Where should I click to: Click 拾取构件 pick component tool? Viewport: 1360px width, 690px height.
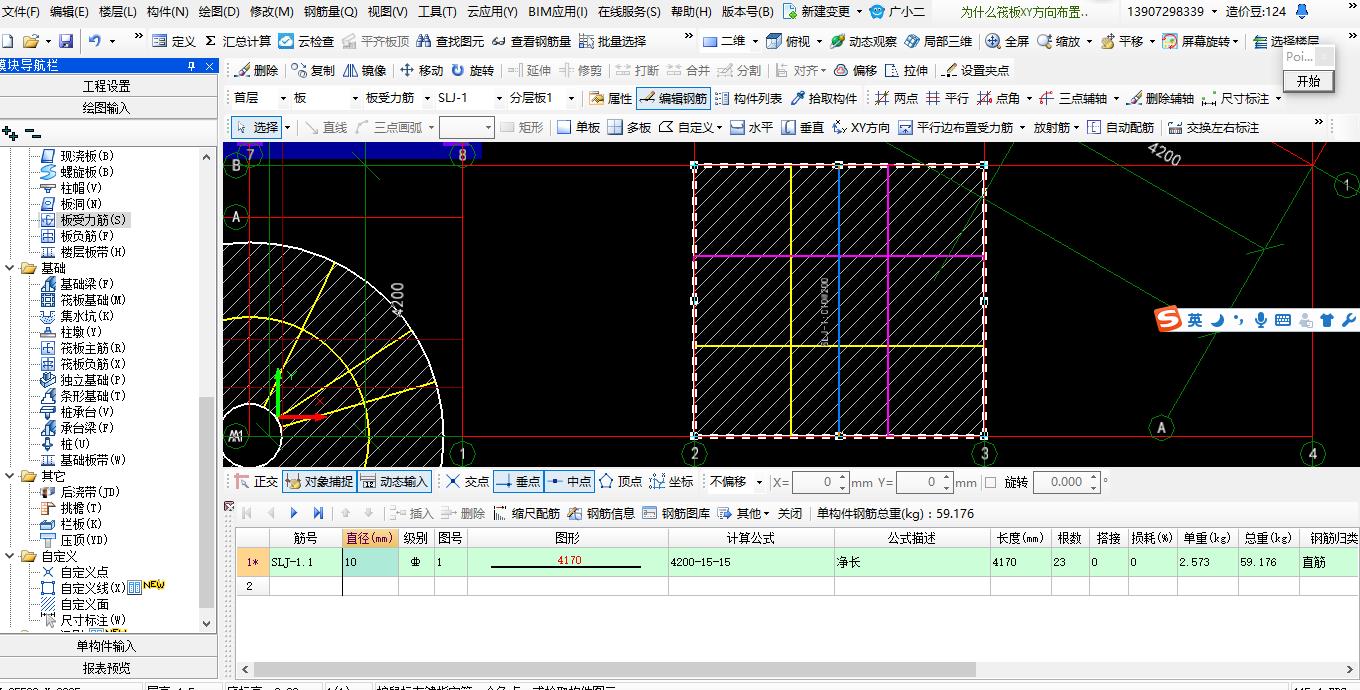pos(824,98)
